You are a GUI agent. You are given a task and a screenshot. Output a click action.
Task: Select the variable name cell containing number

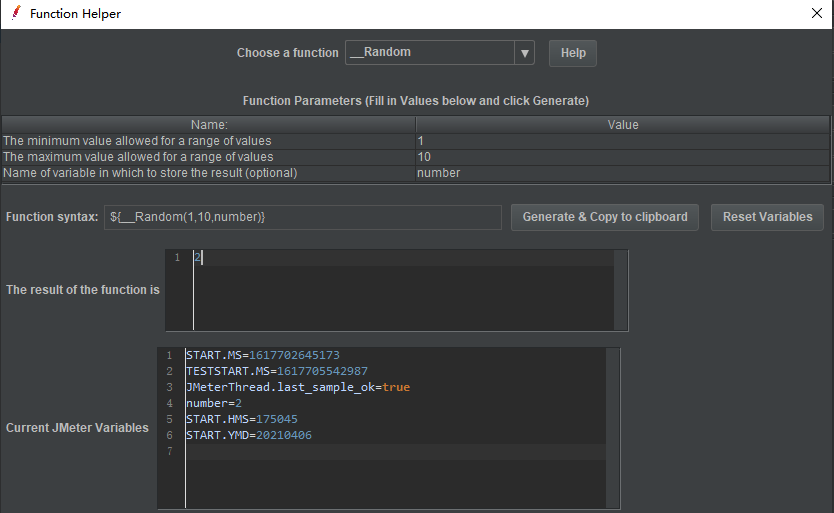point(622,173)
